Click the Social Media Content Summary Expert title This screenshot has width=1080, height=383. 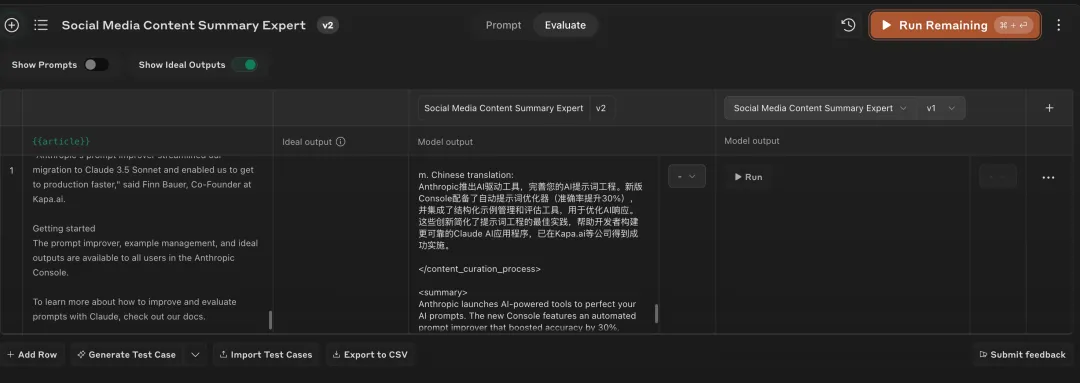point(184,25)
